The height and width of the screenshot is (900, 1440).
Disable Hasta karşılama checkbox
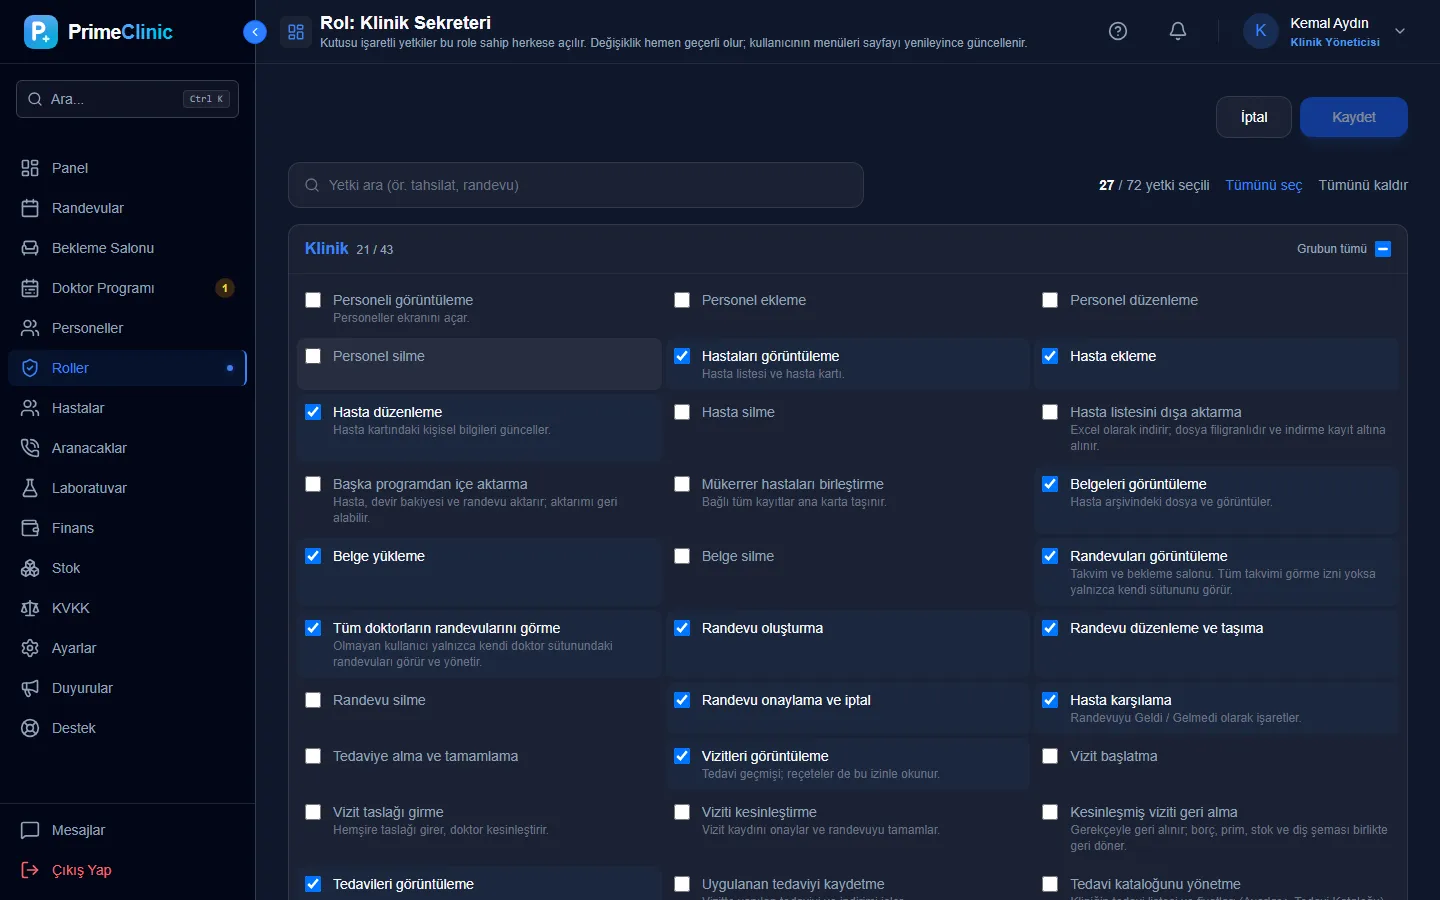1050,700
